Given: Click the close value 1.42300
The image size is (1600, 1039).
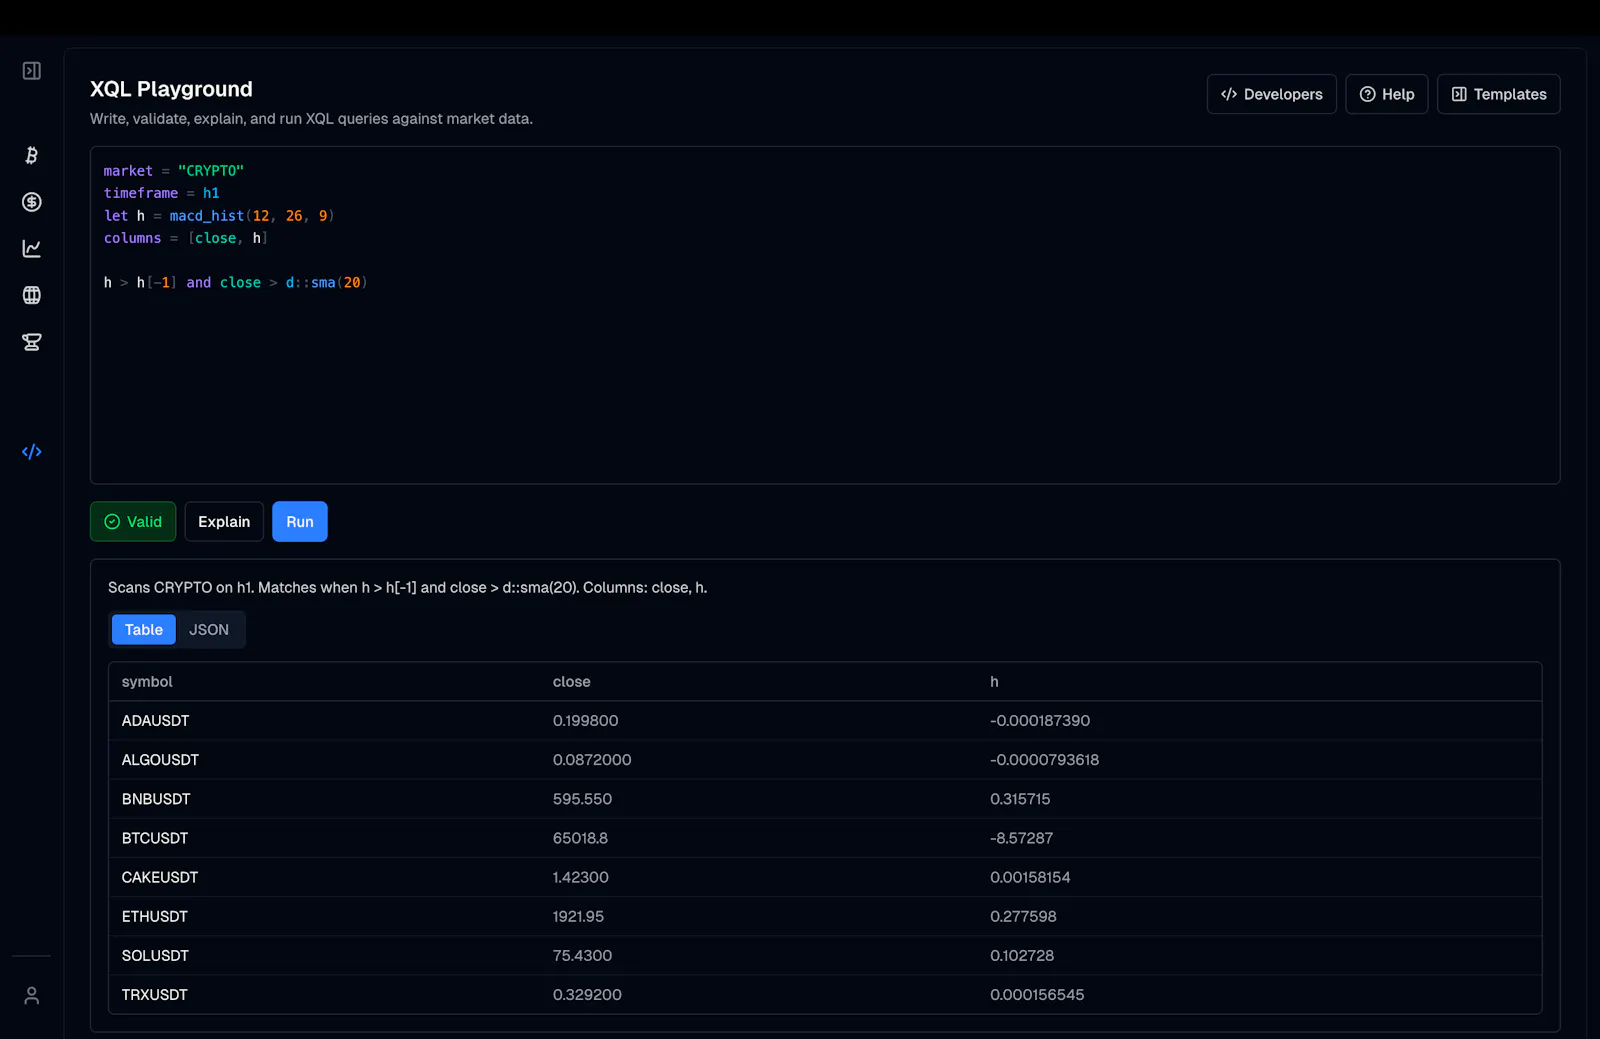Looking at the screenshot, I should pos(581,877).
